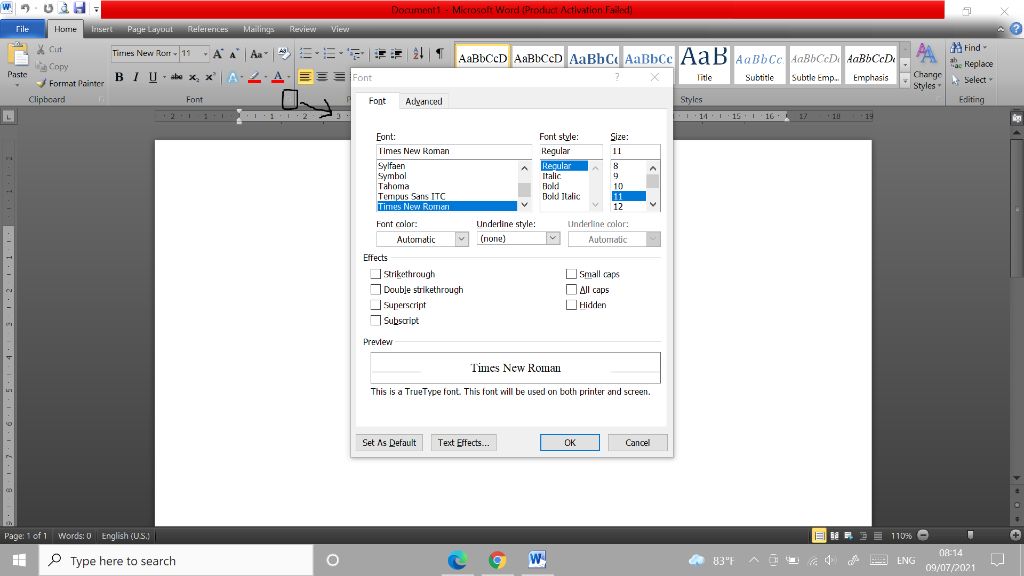Open Microsoft Edge from the taskbar

tap(457, 560)
